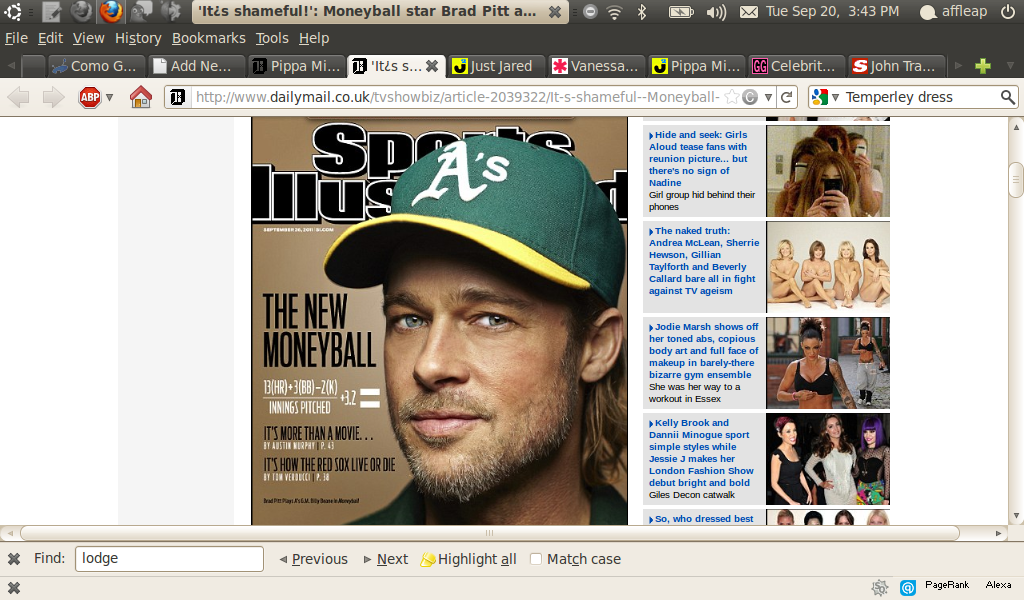
Task: Open the Adblock Plus dropdown arrow
Action: (109, 97)
